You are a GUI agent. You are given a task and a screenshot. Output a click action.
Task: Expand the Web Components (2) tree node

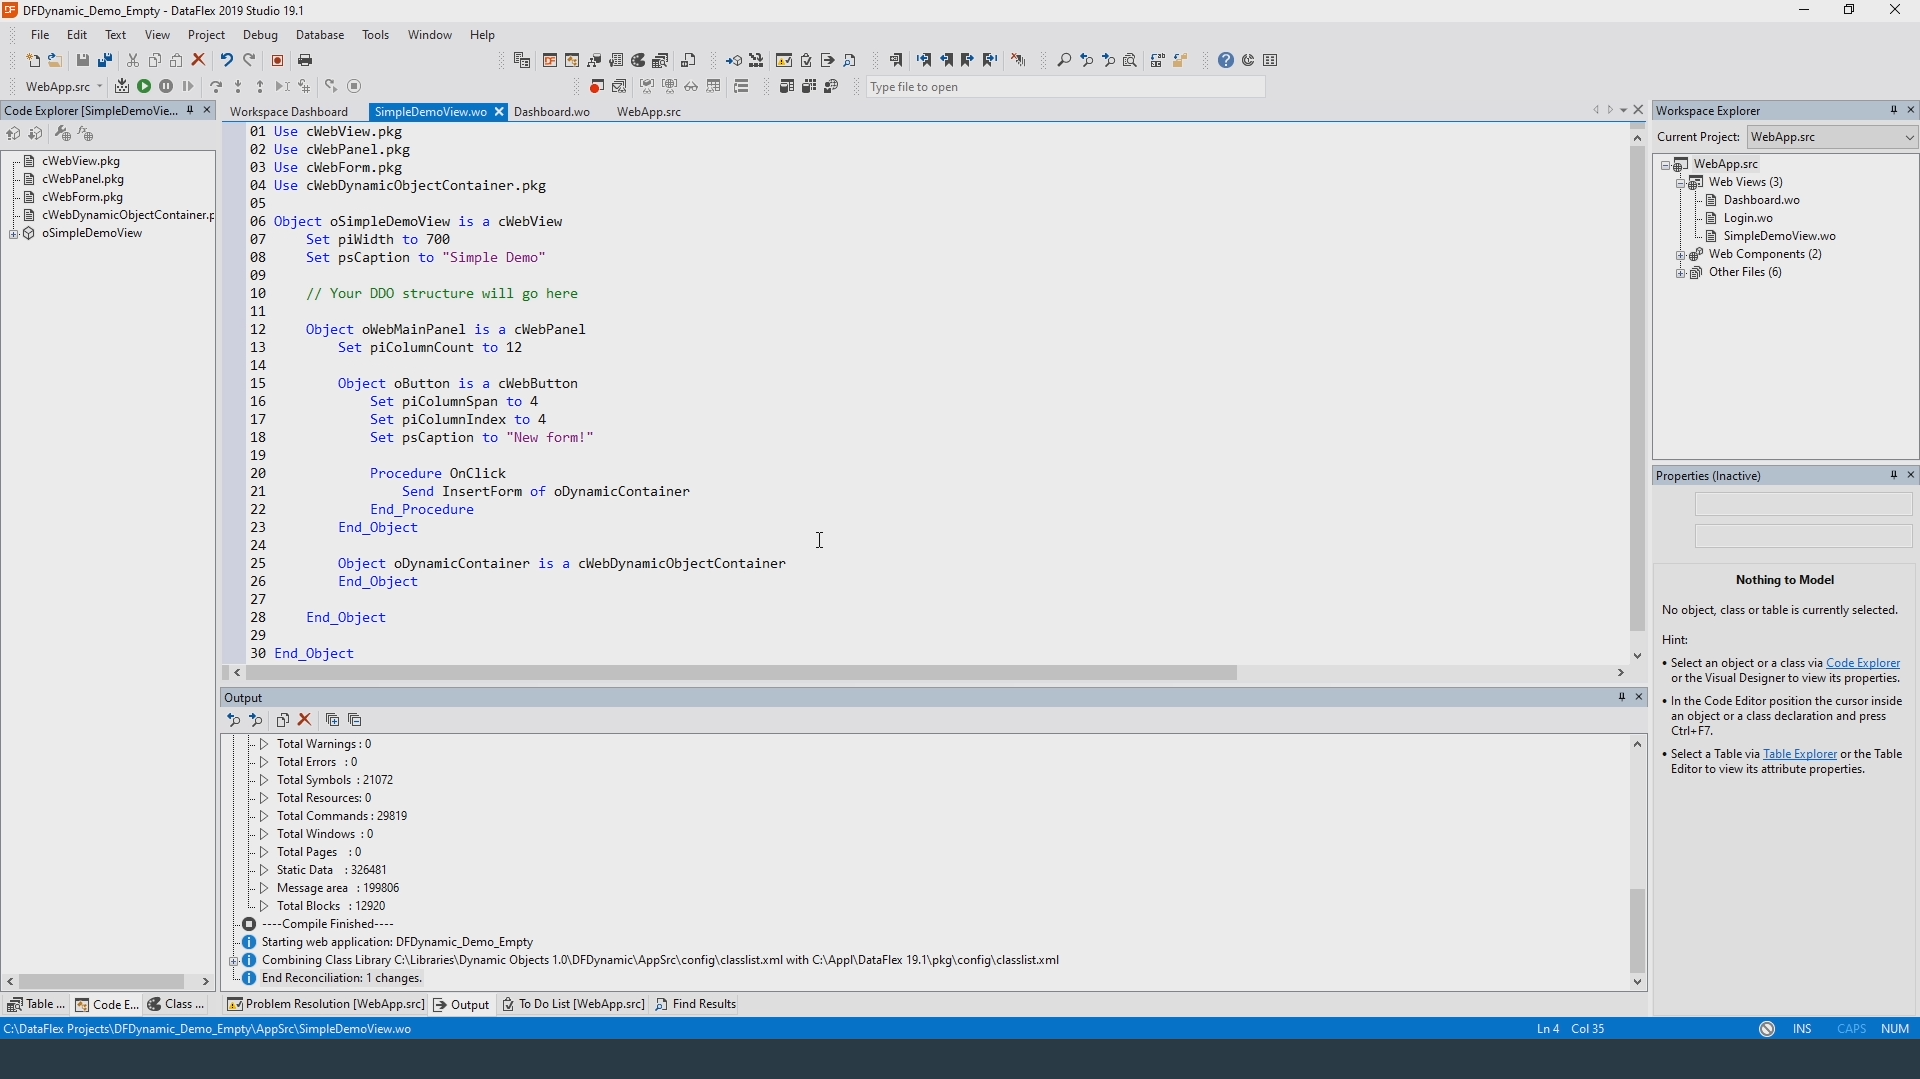(1681, 255)
